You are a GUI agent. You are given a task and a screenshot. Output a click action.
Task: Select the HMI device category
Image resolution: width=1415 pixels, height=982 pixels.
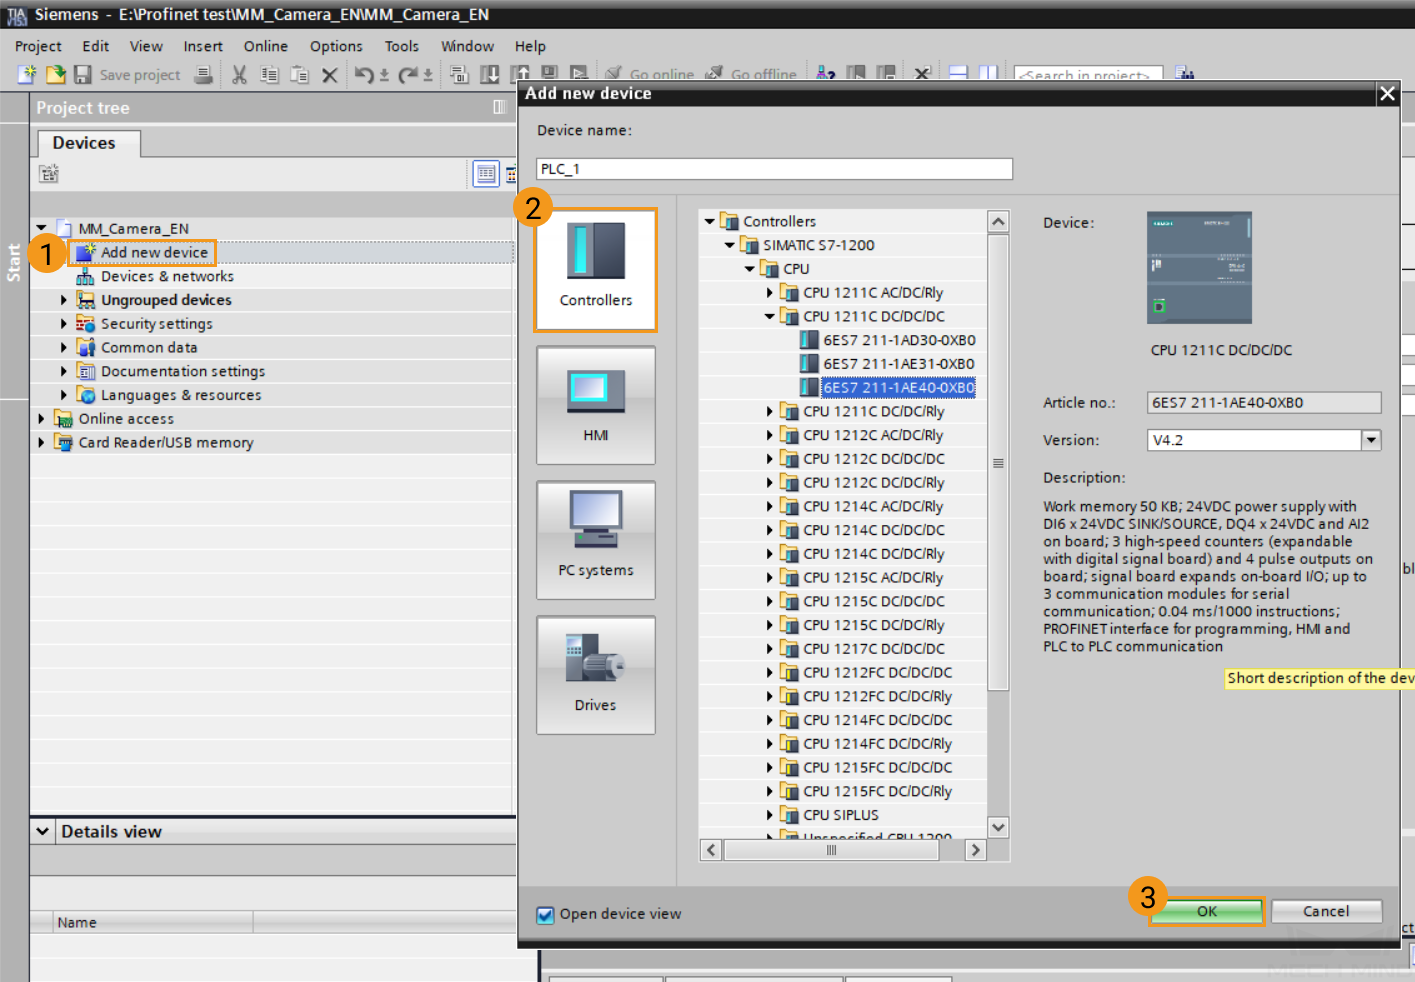click(x=596, y=405)
